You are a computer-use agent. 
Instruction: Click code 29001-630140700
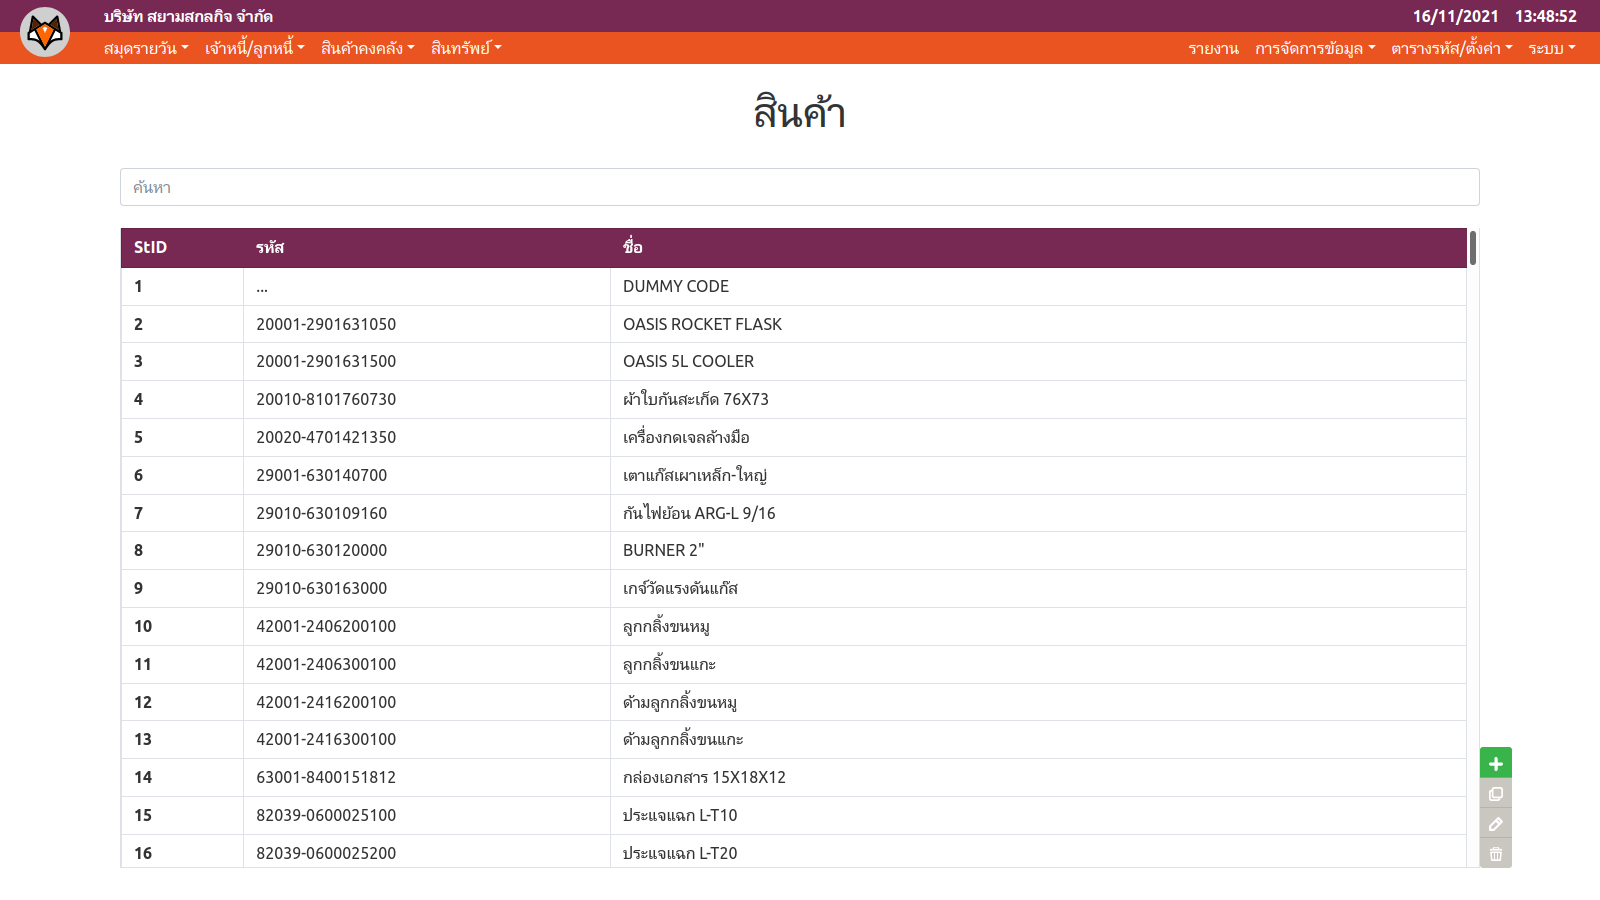pos(321,475)
